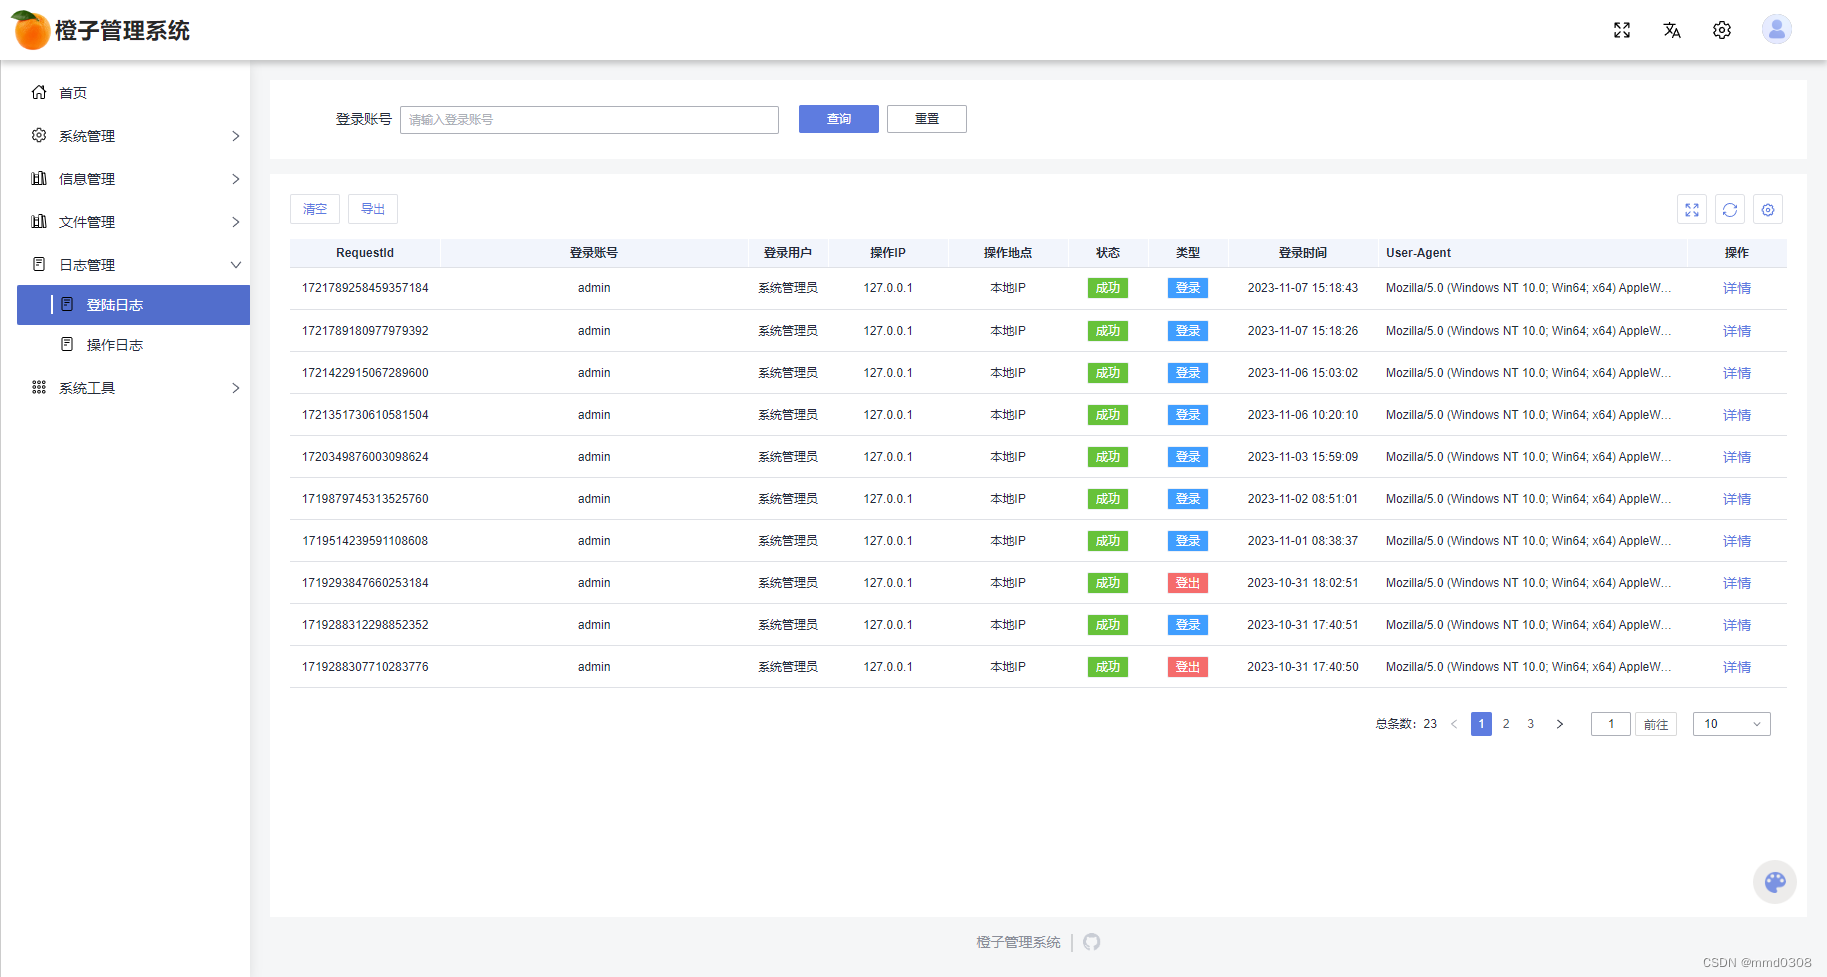The height and width of the screenshot is (977, 1827).
Task: Select current page 1 in pagination
Action: pyautogui.click(x=1482, y=724)
